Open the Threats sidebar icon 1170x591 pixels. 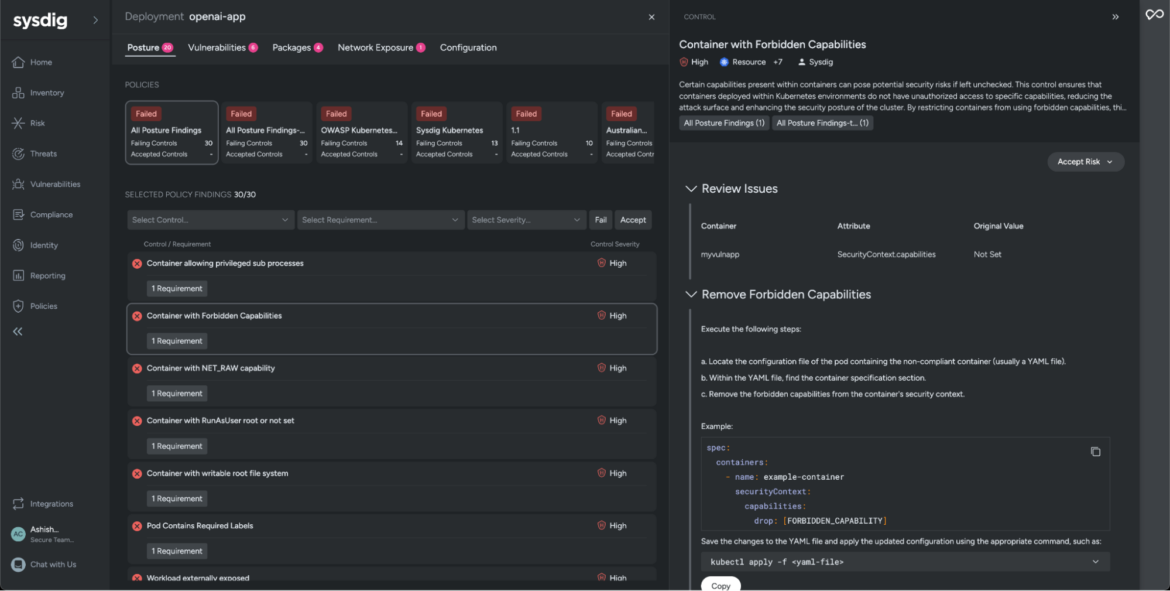coord(19,154)
